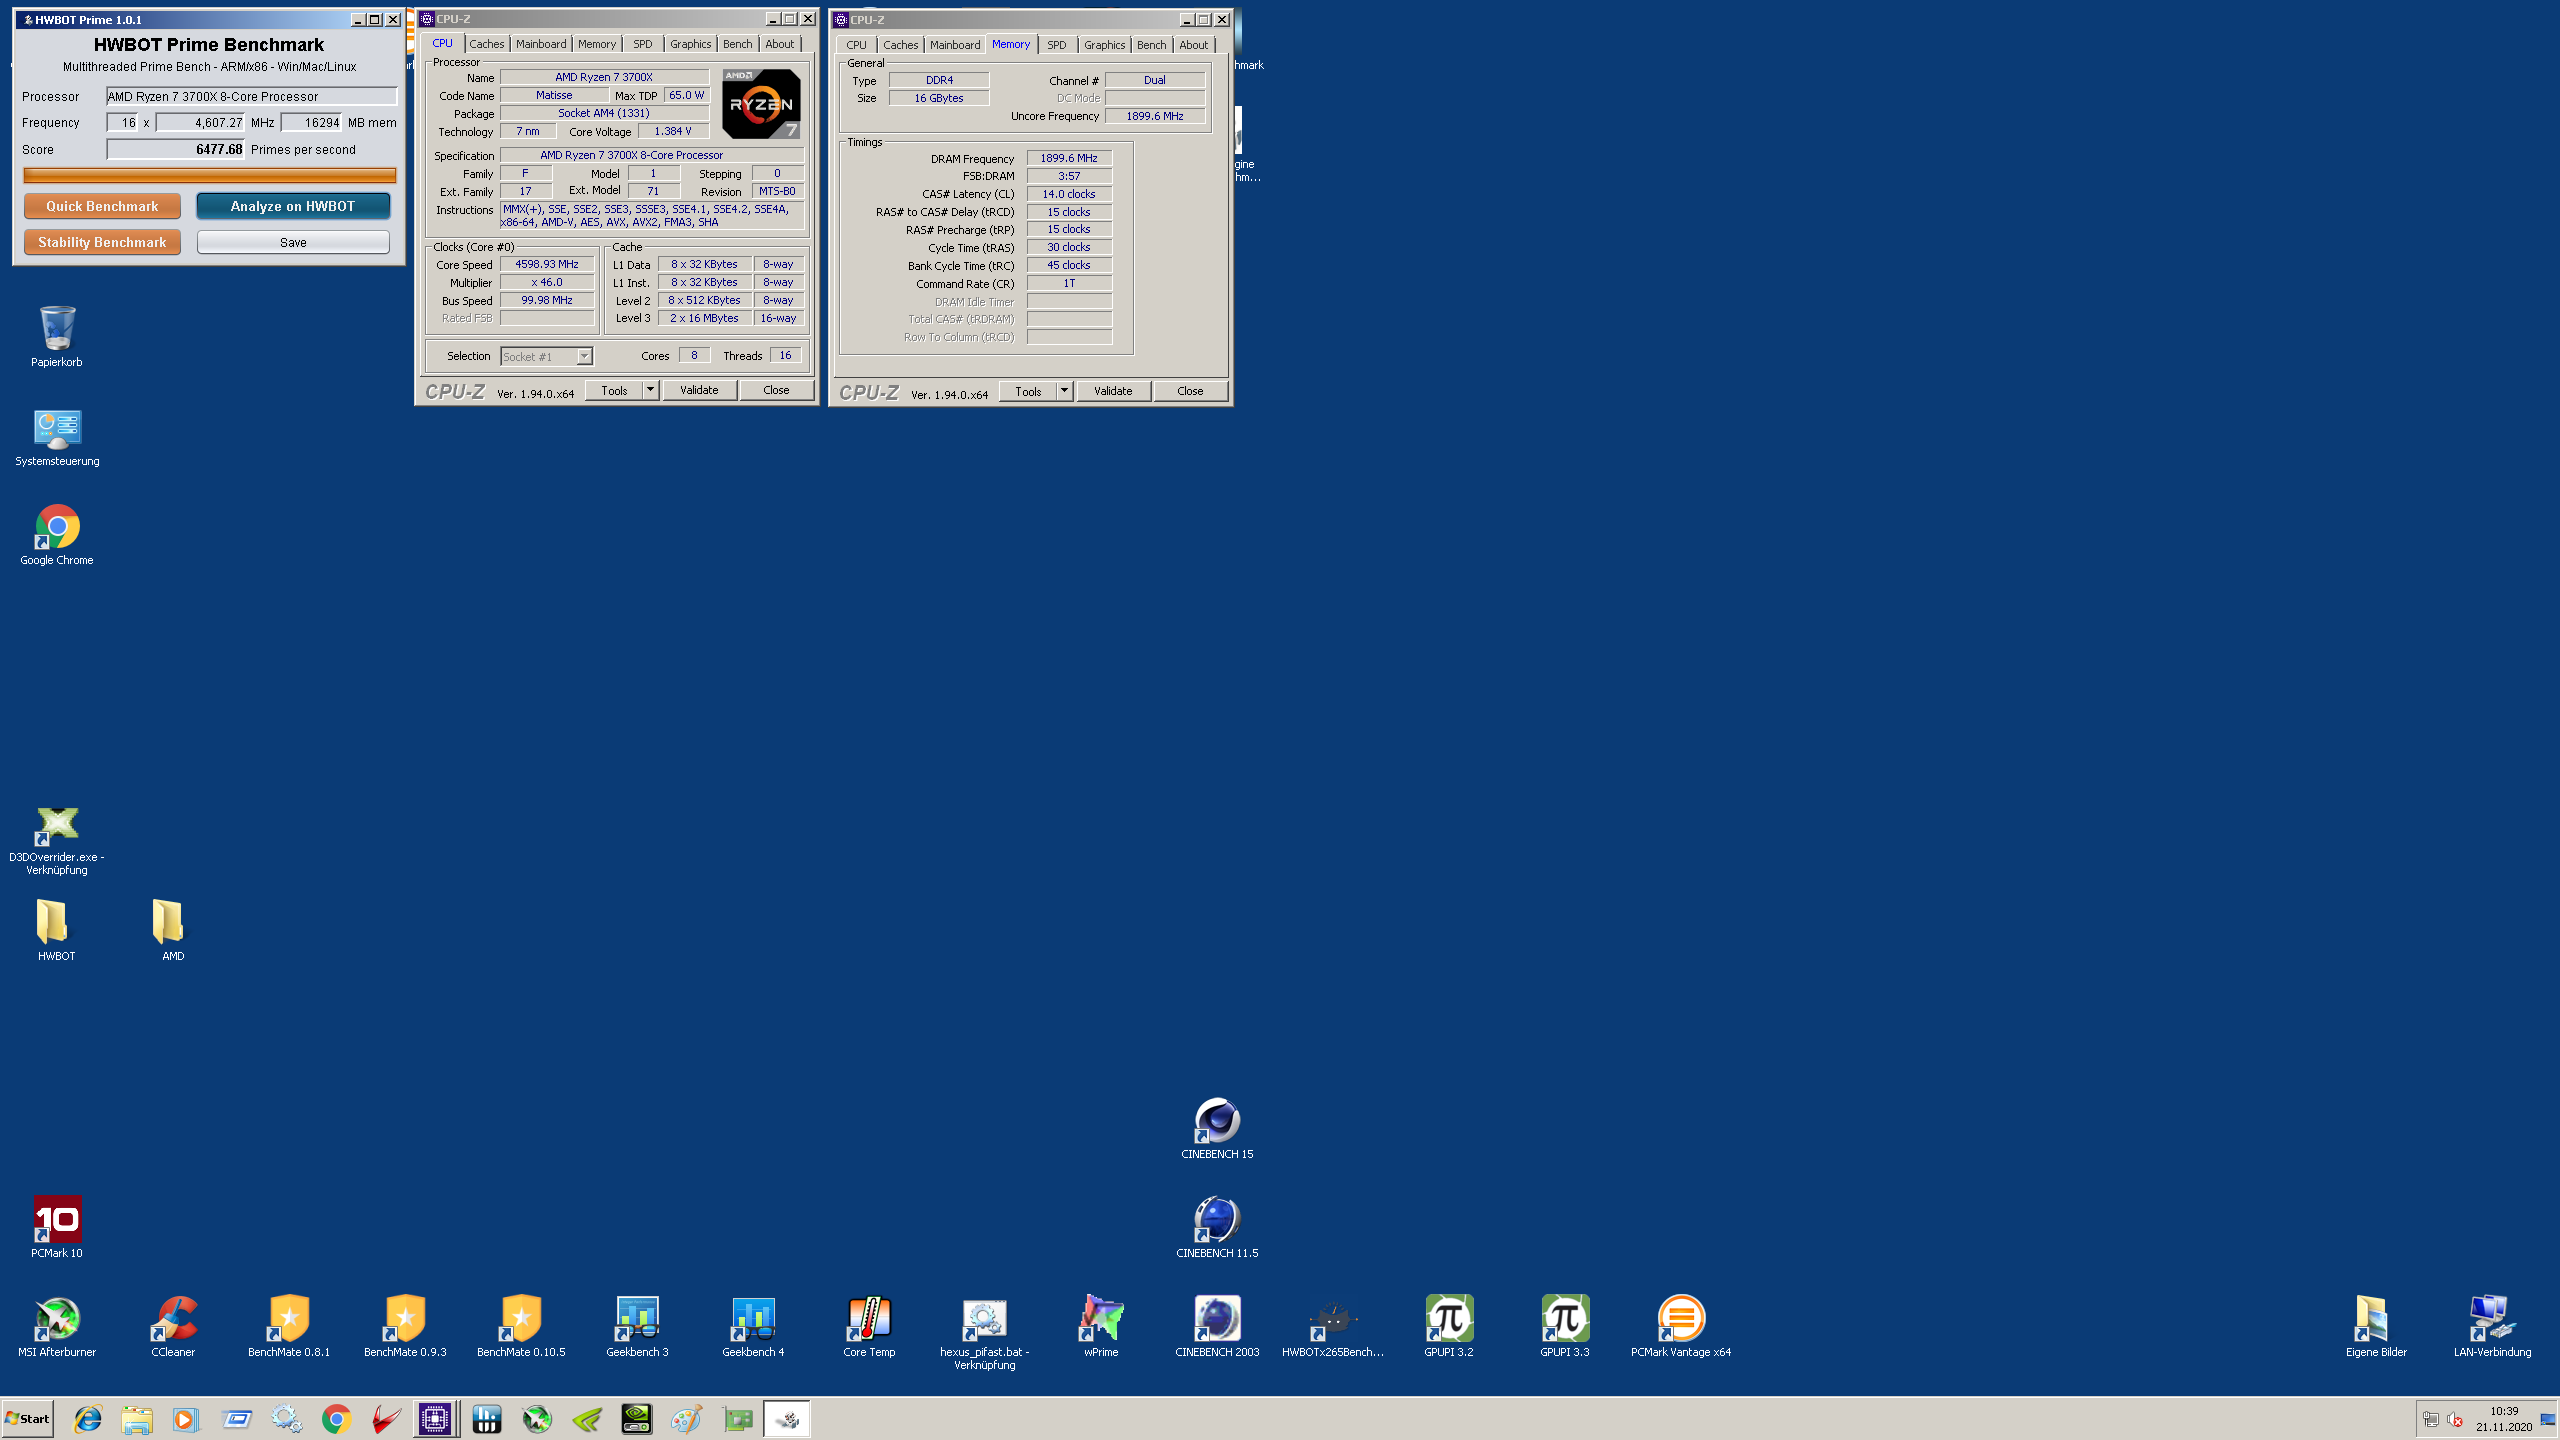Click the Score field showing 6477.68

(x=175, y=149)
